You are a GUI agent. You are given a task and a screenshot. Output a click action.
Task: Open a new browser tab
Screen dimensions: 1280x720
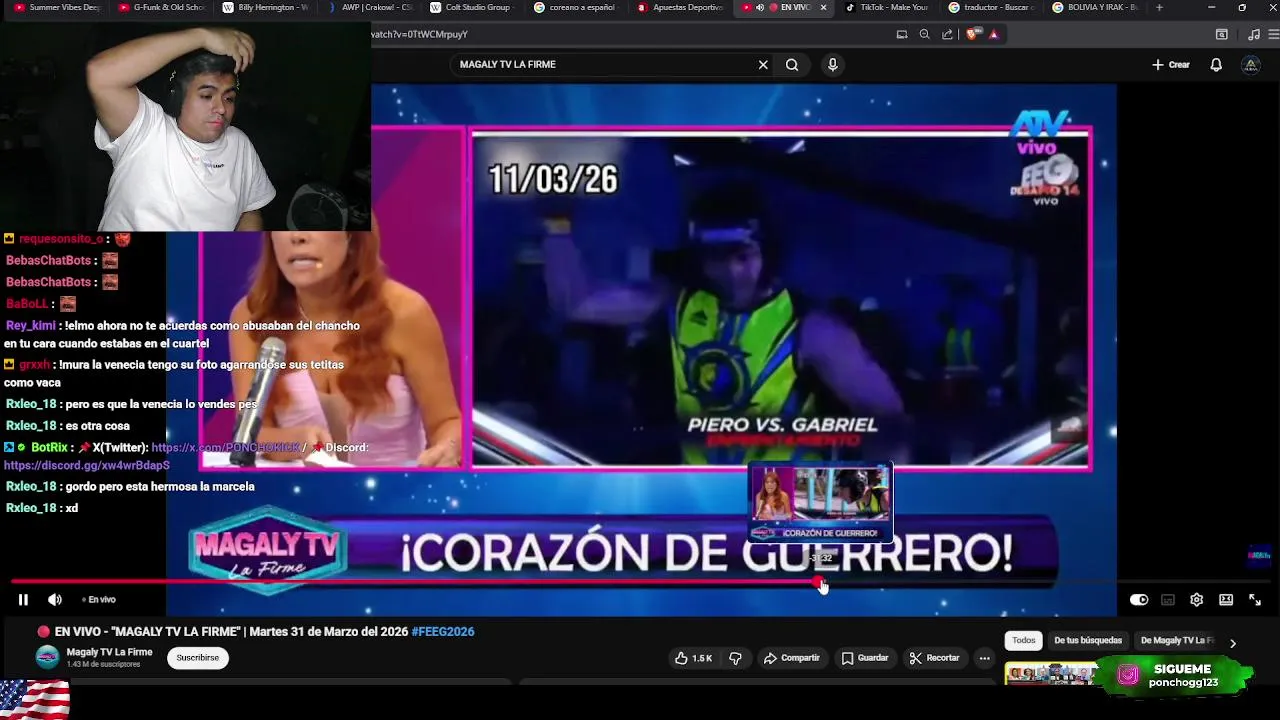(1159, 7)
